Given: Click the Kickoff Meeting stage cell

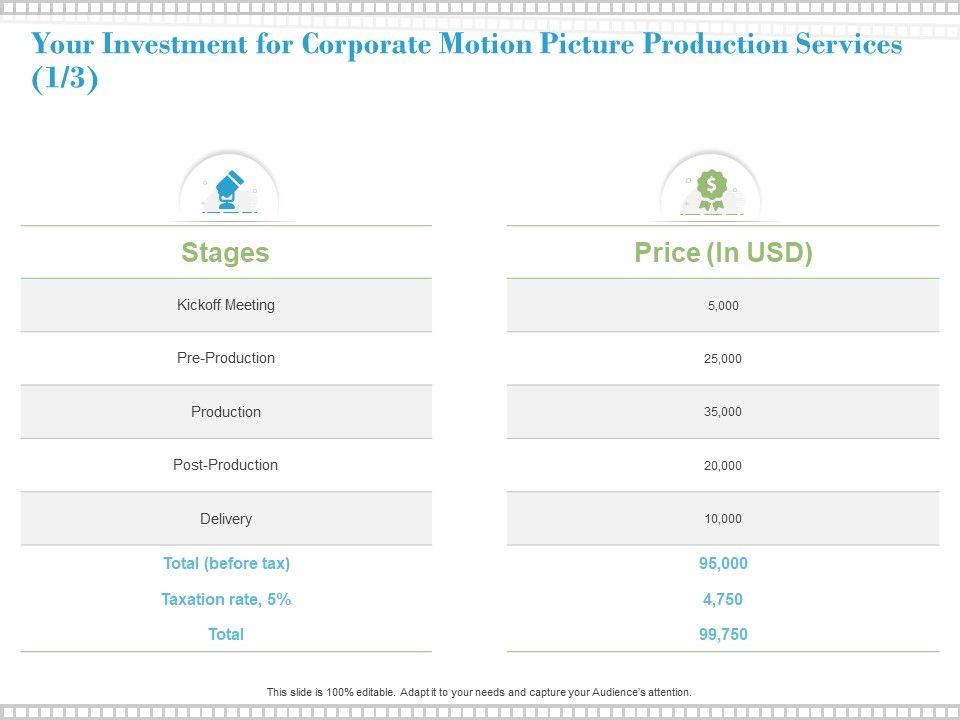Looking at the screenshot, I should 226,305.
